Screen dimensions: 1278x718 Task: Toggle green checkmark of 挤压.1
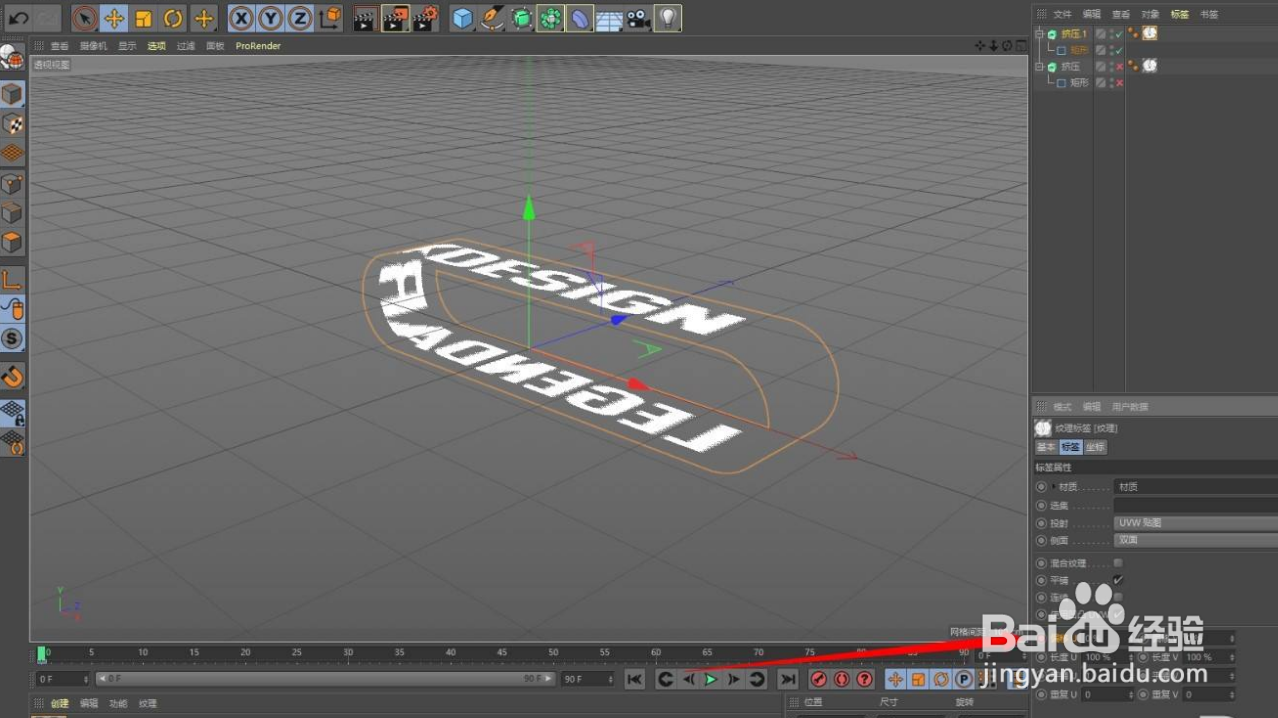[x=1119, y=34]
